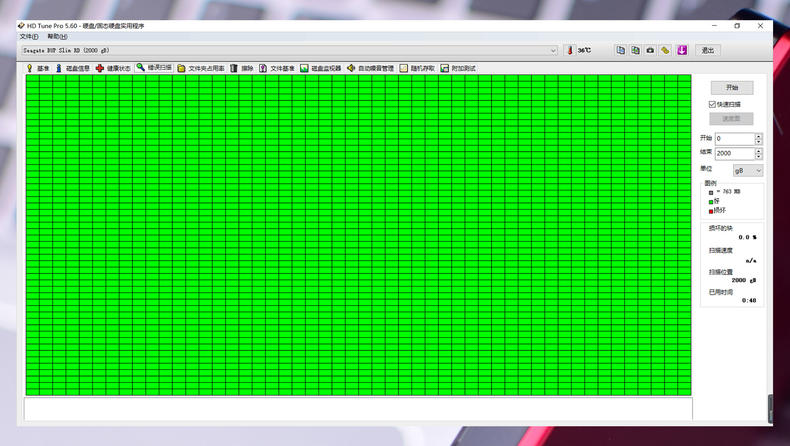Click the purple download arrow icon
This screenshot has height=446, width=790.
tap(681, 50)
